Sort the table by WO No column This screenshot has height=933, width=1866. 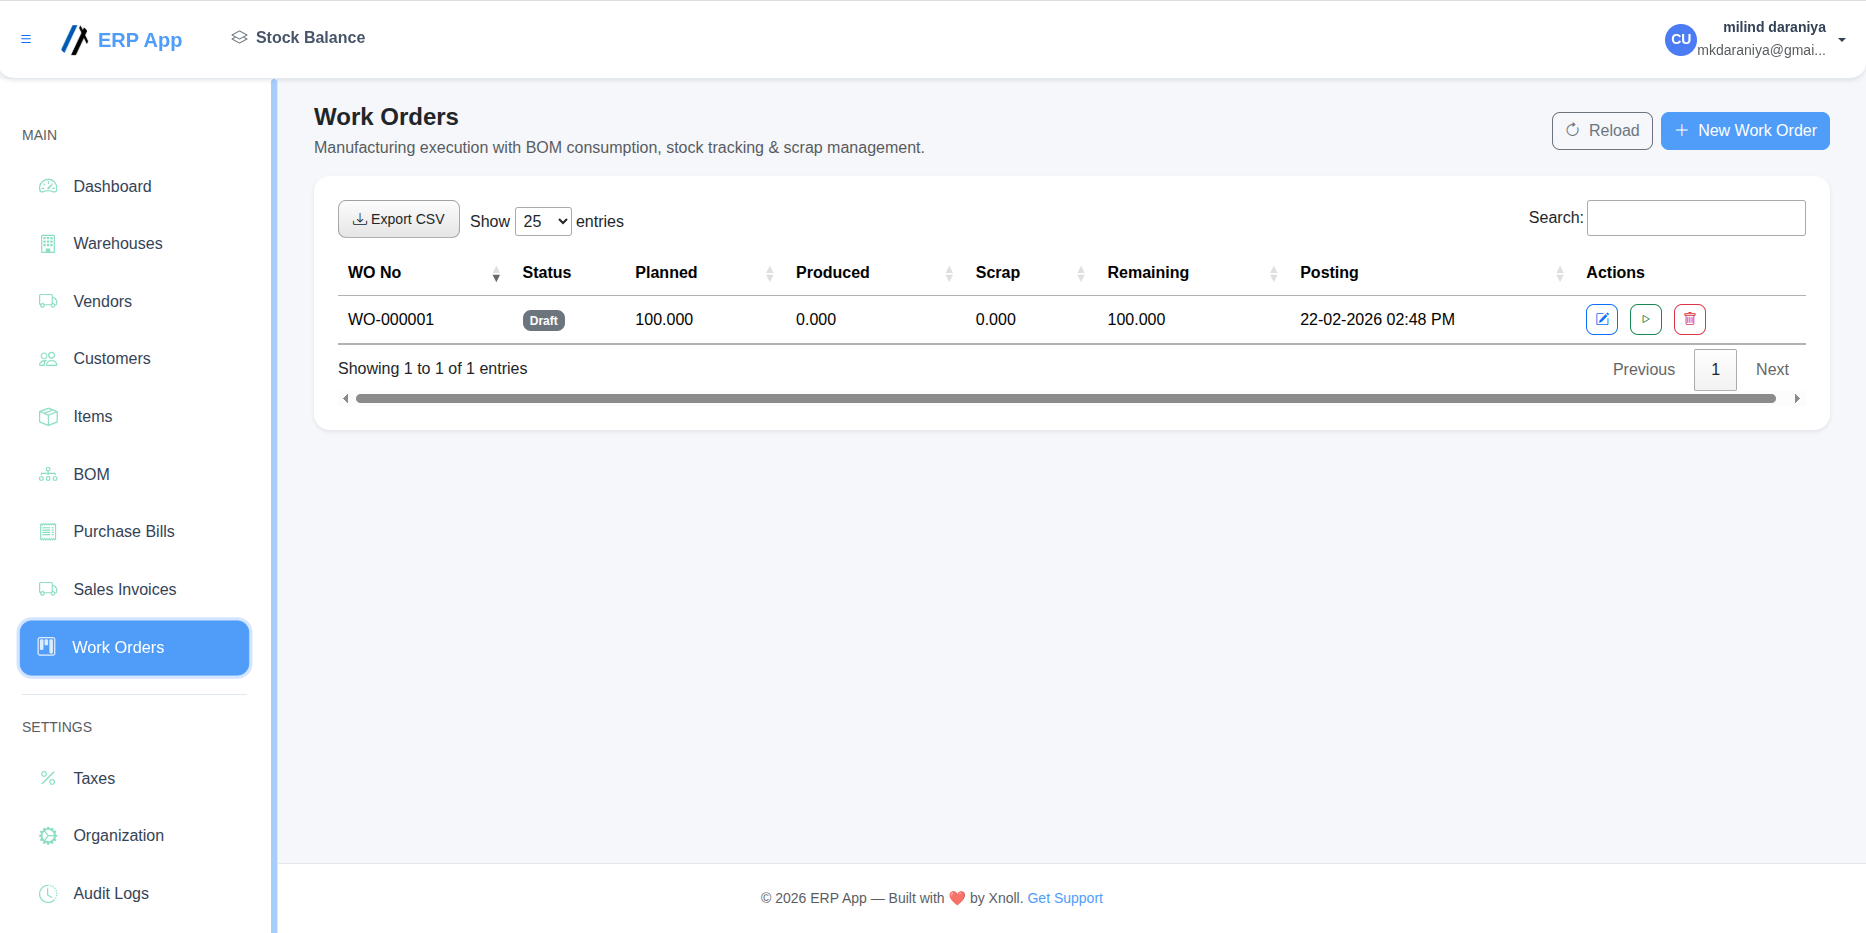495,272
